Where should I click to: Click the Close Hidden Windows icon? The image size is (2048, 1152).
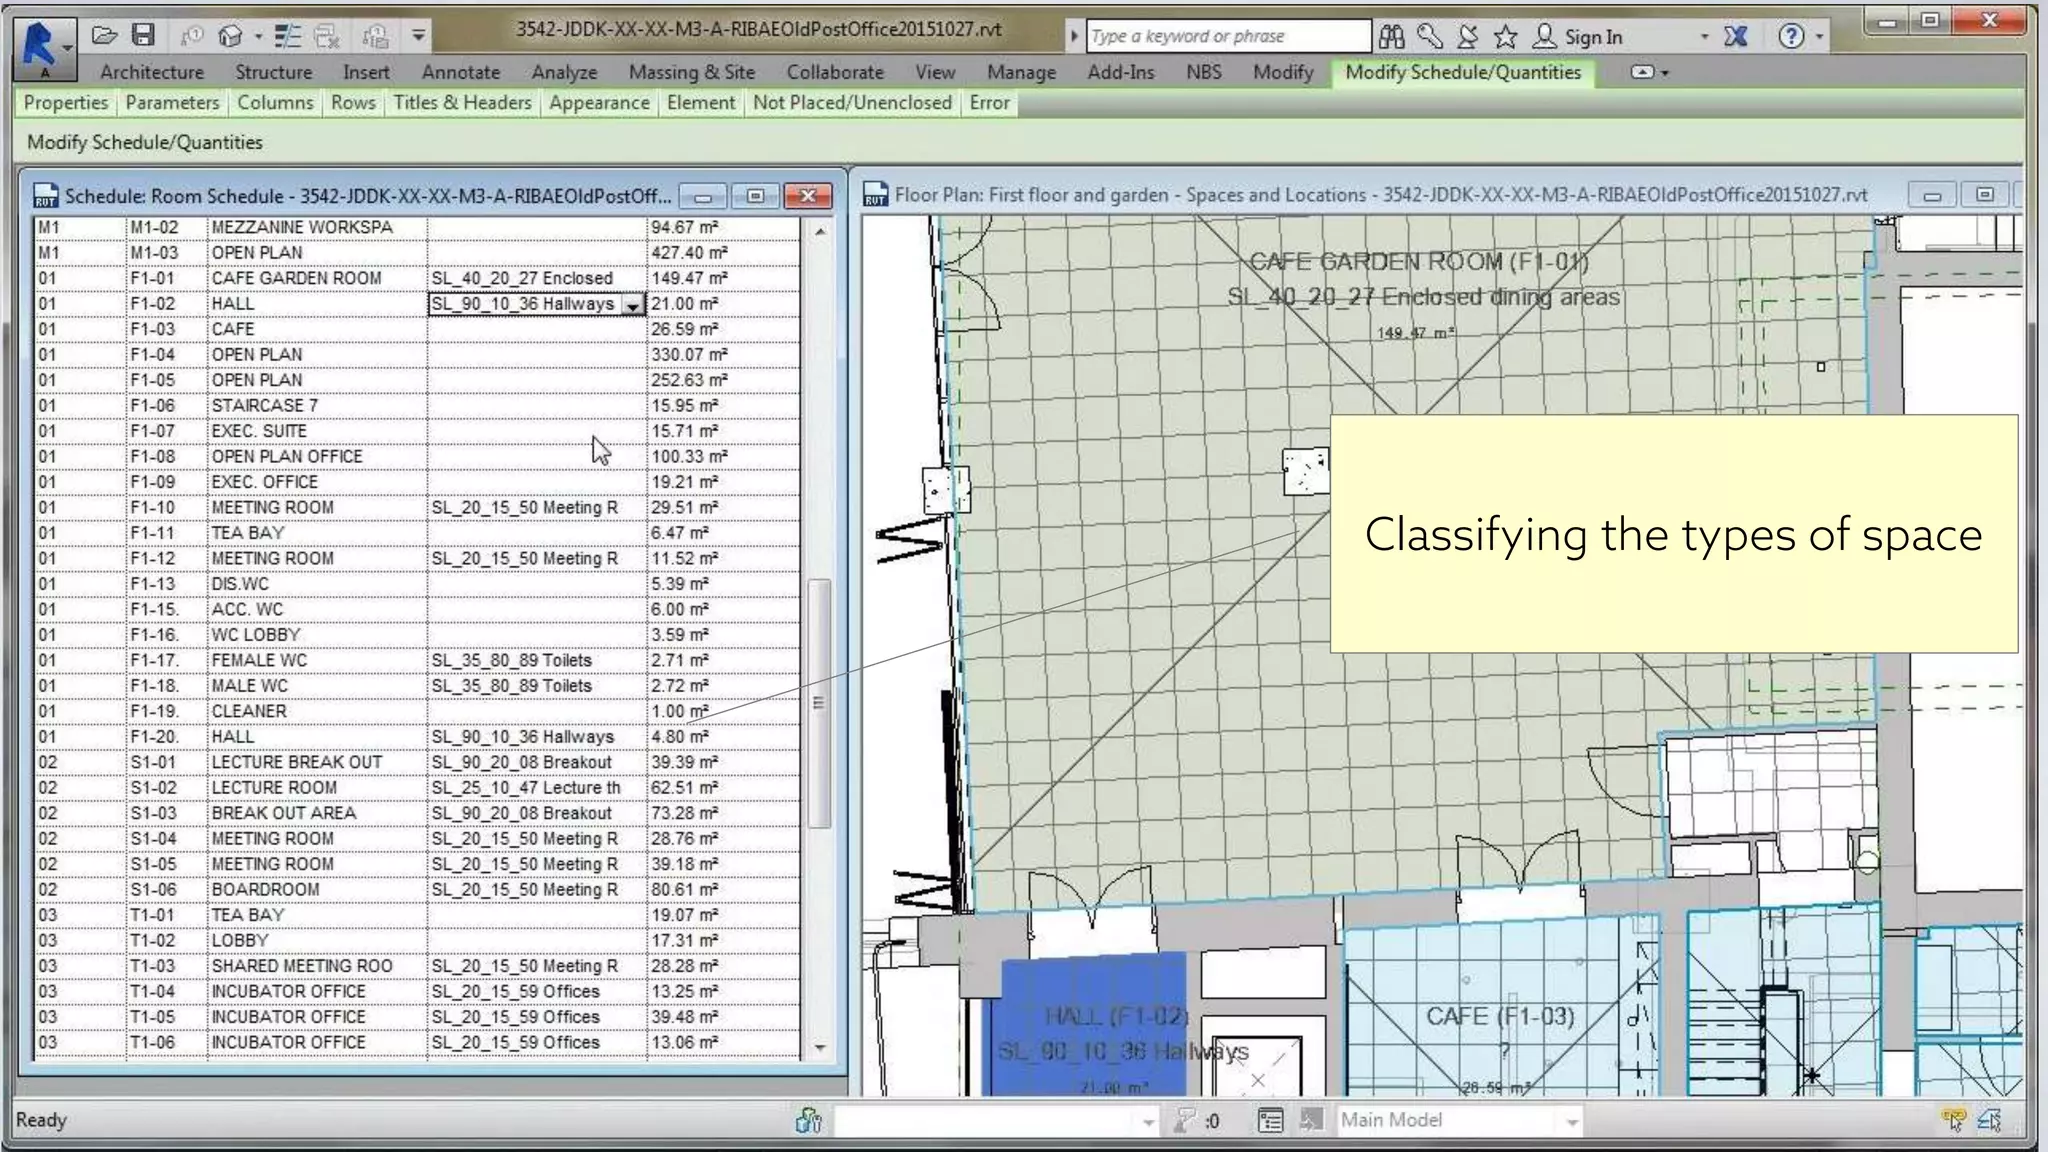point(327,36)
